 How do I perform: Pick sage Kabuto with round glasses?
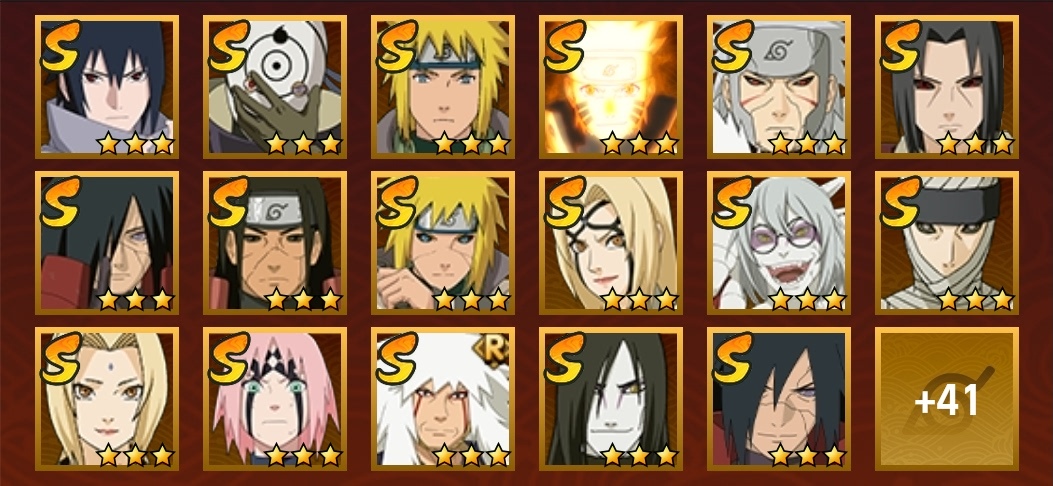tap(778, 243)
